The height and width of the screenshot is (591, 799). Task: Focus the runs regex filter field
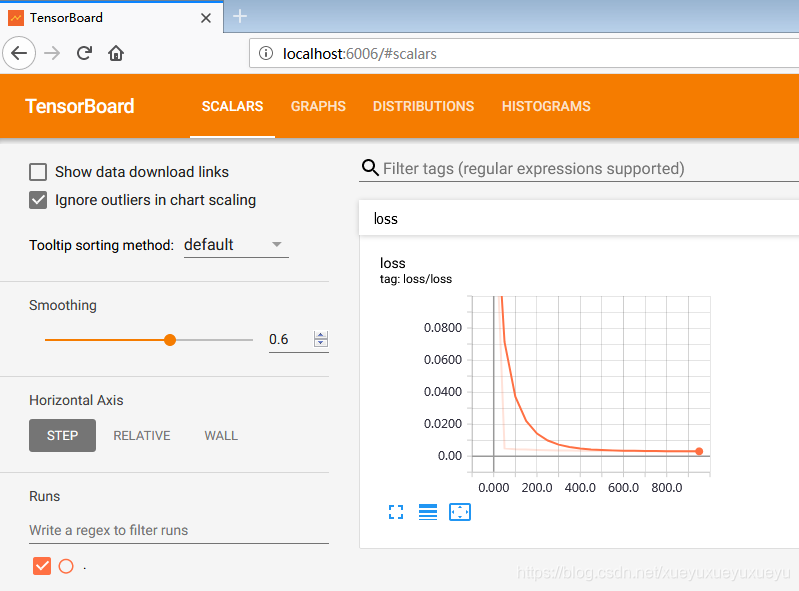pos(179,530)
